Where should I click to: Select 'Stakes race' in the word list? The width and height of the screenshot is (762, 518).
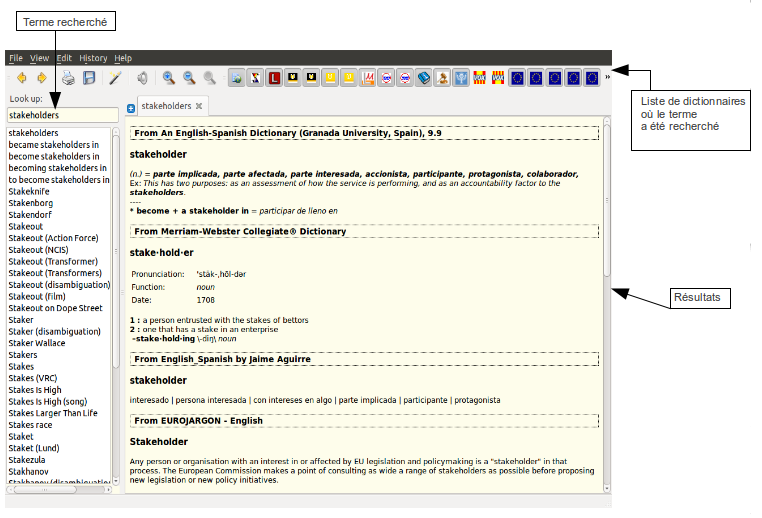point(30,425)
